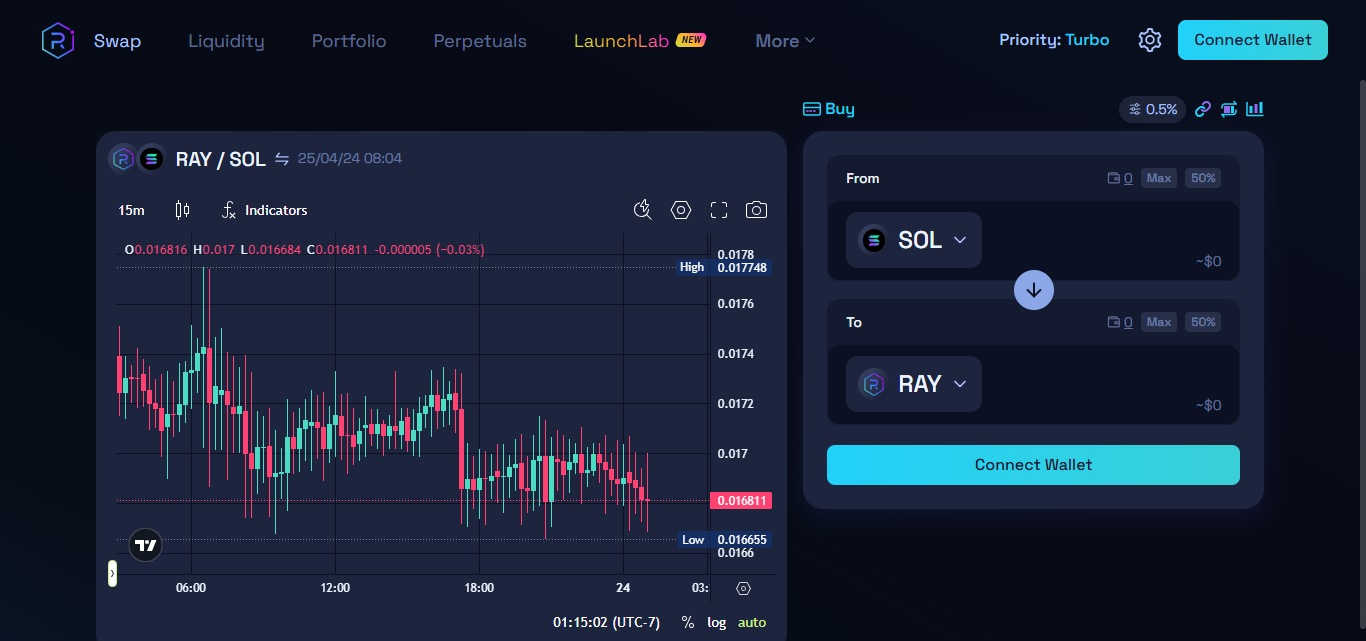The height and width of the screenshot is (641, 1366).
Task: Open chart timezone selector (UTC-7)
Action: pos(606,622)
